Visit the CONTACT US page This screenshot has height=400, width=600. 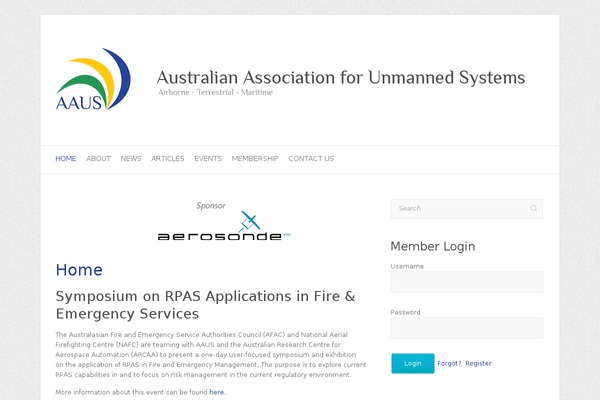(x=311, y=159)
